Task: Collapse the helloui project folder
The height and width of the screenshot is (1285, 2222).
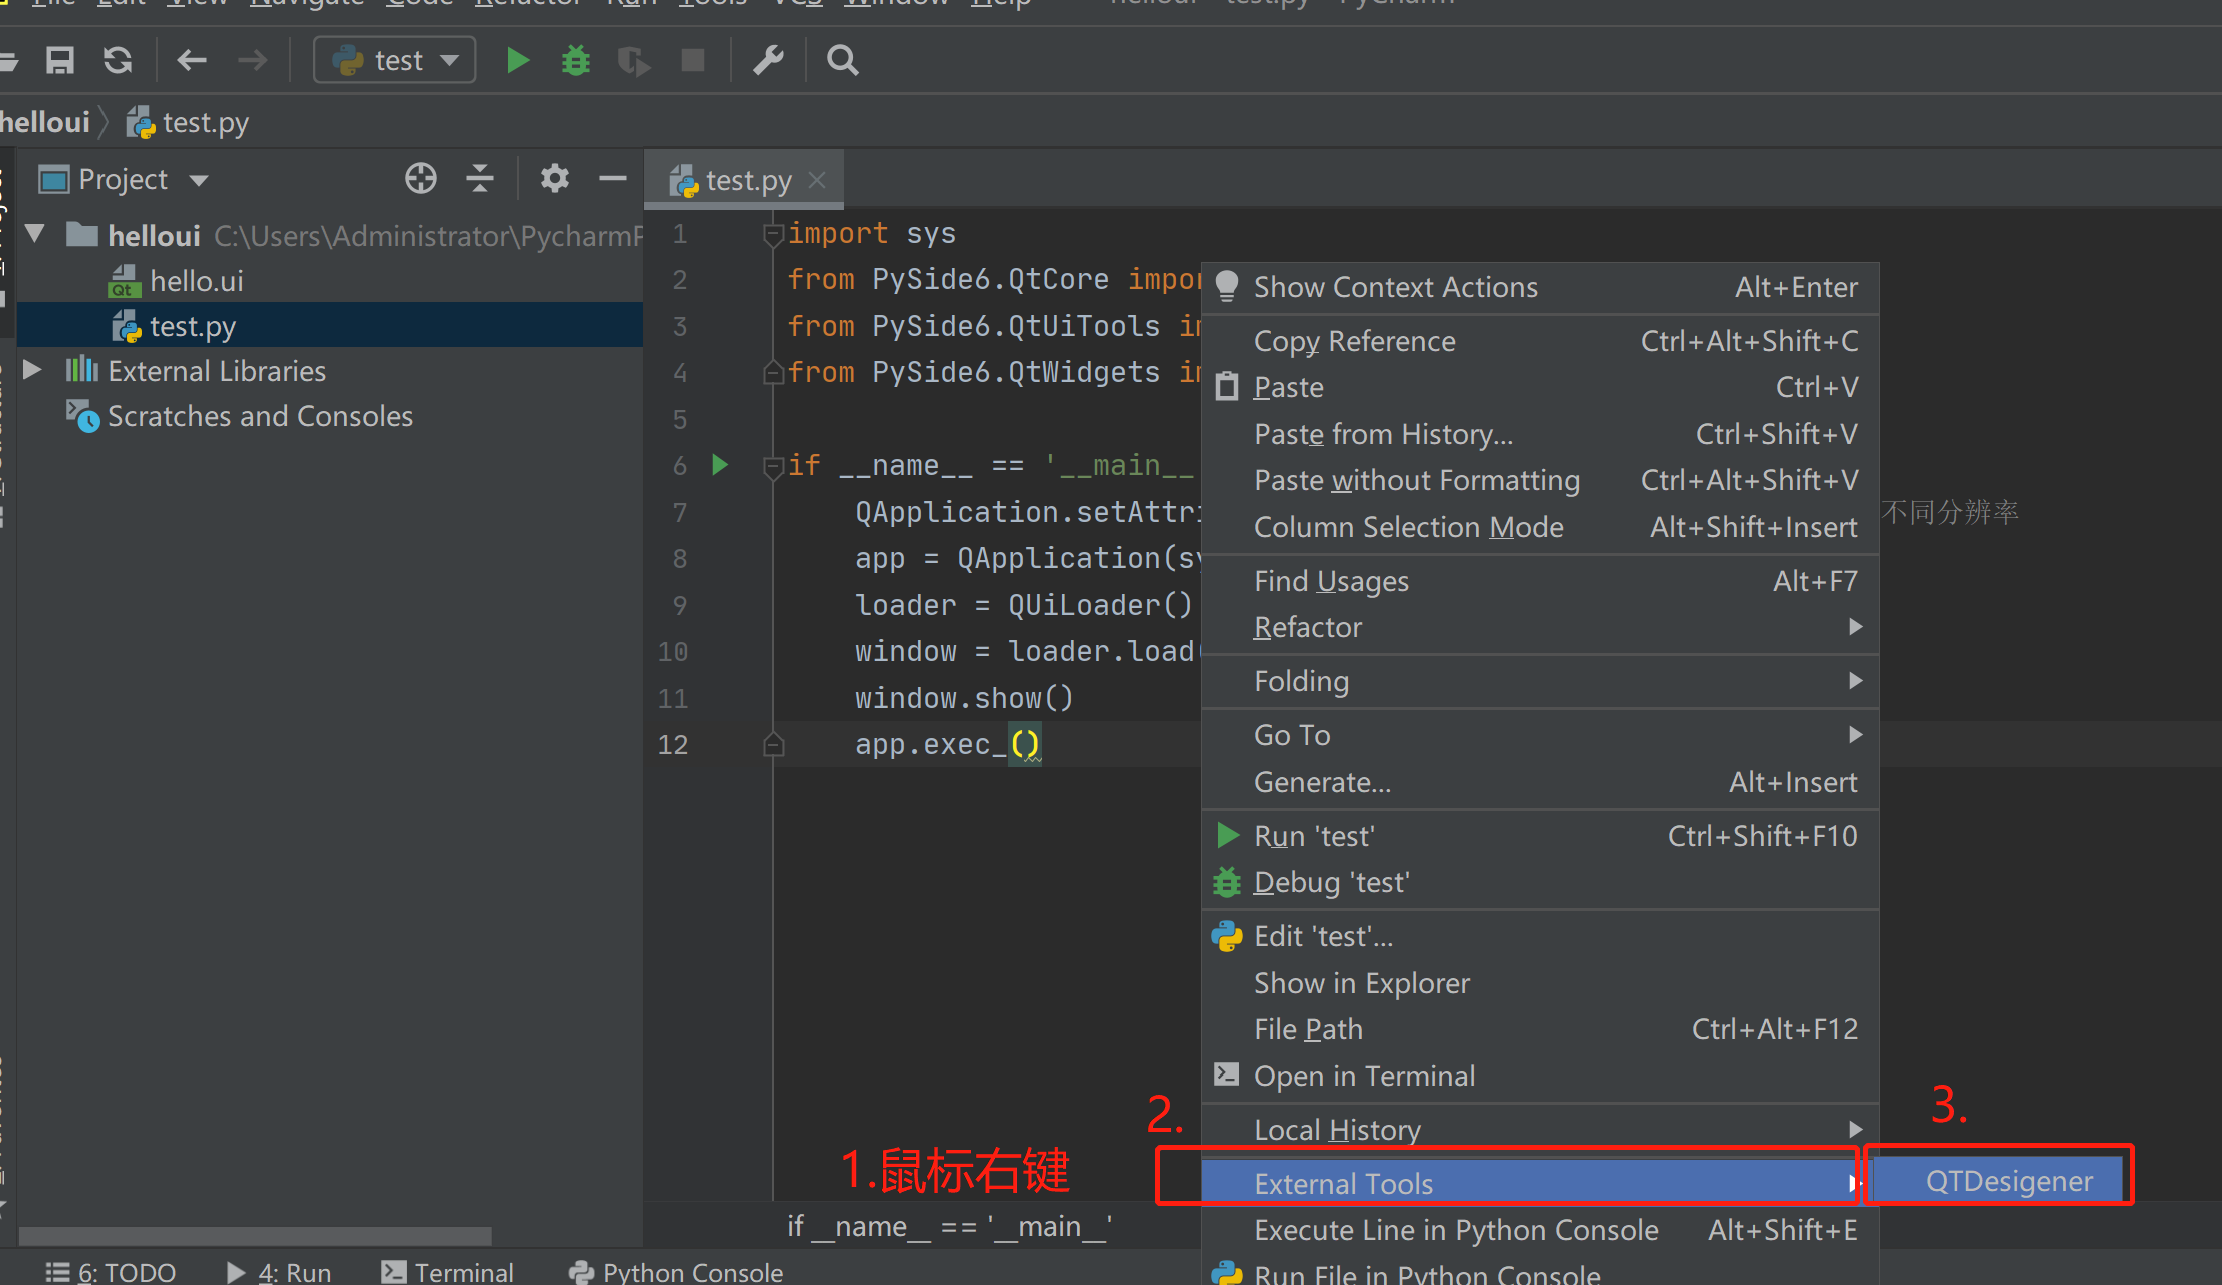Action: (35, 234)
